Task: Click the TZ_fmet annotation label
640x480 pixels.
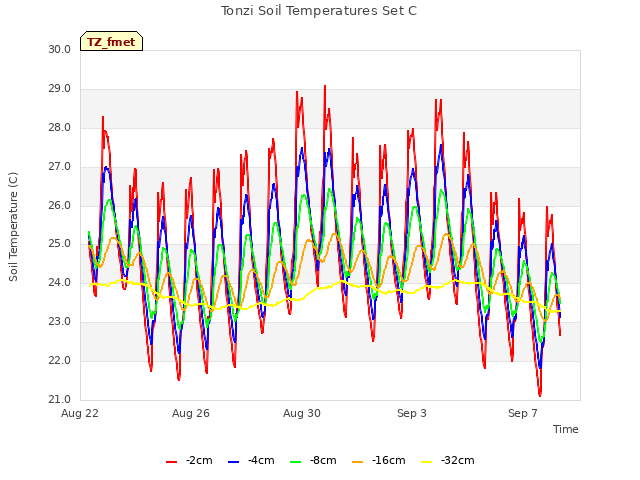Action: 111,42
